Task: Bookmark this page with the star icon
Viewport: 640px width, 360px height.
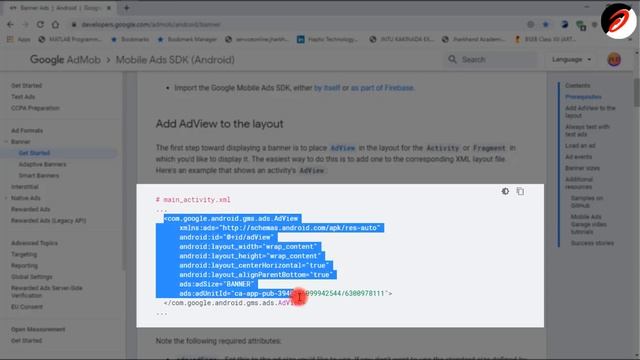Action: pos(546,24)
